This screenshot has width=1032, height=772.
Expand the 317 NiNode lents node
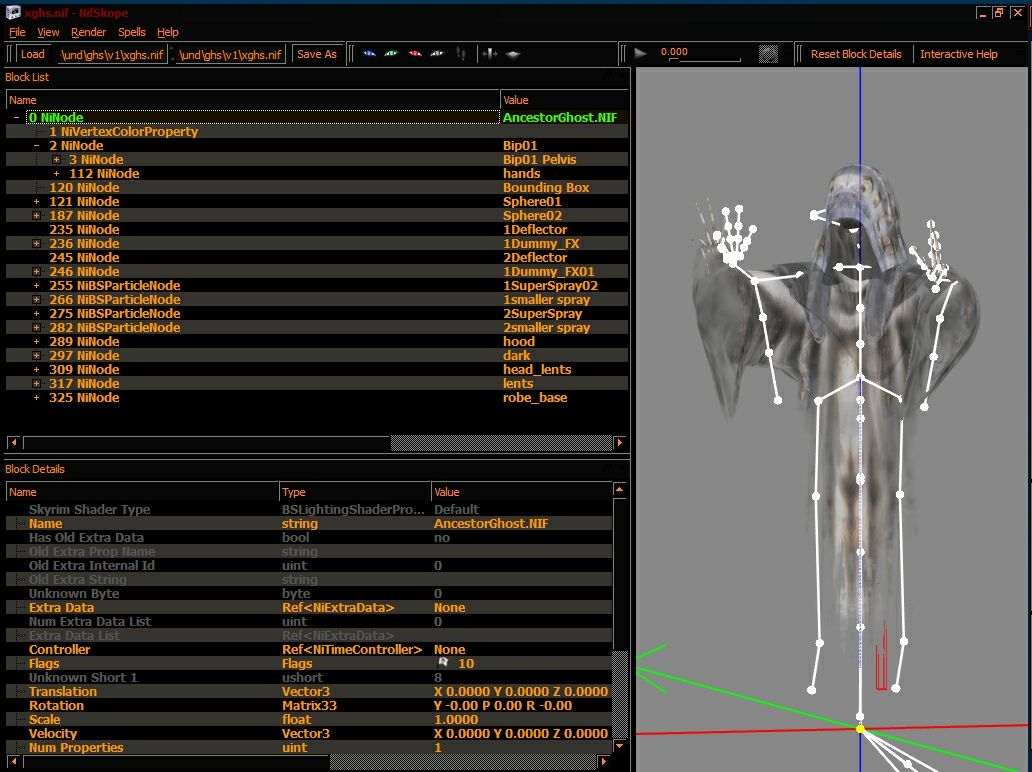click(x=36, y=383)
